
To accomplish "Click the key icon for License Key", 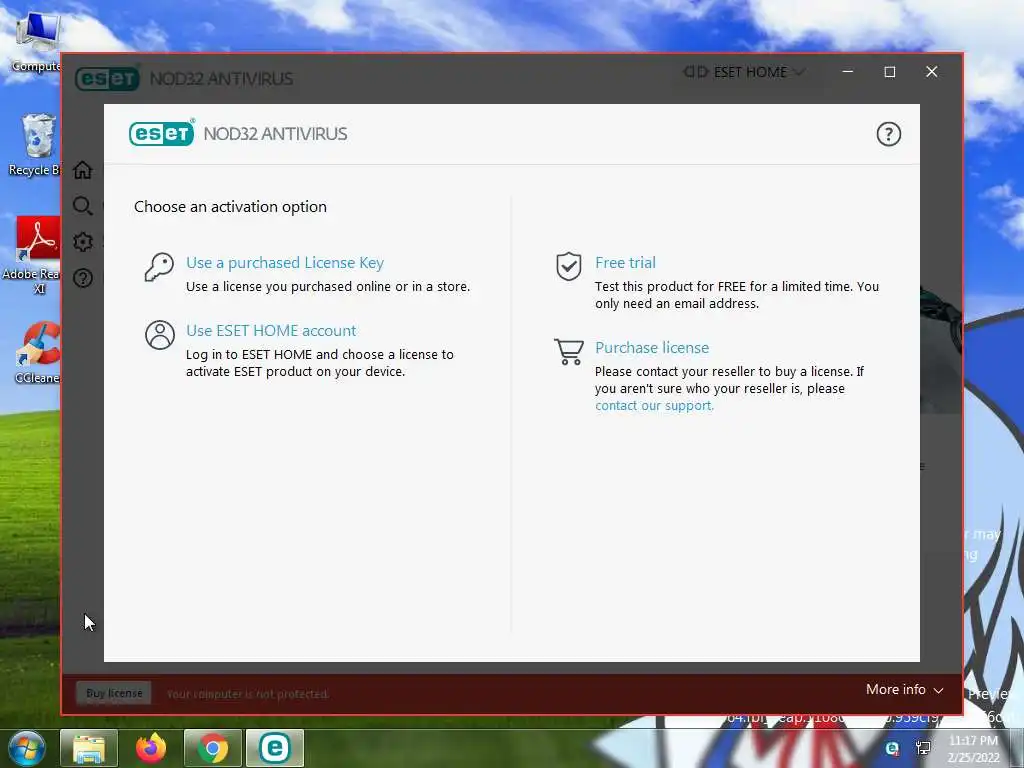I will click(159, 267).
